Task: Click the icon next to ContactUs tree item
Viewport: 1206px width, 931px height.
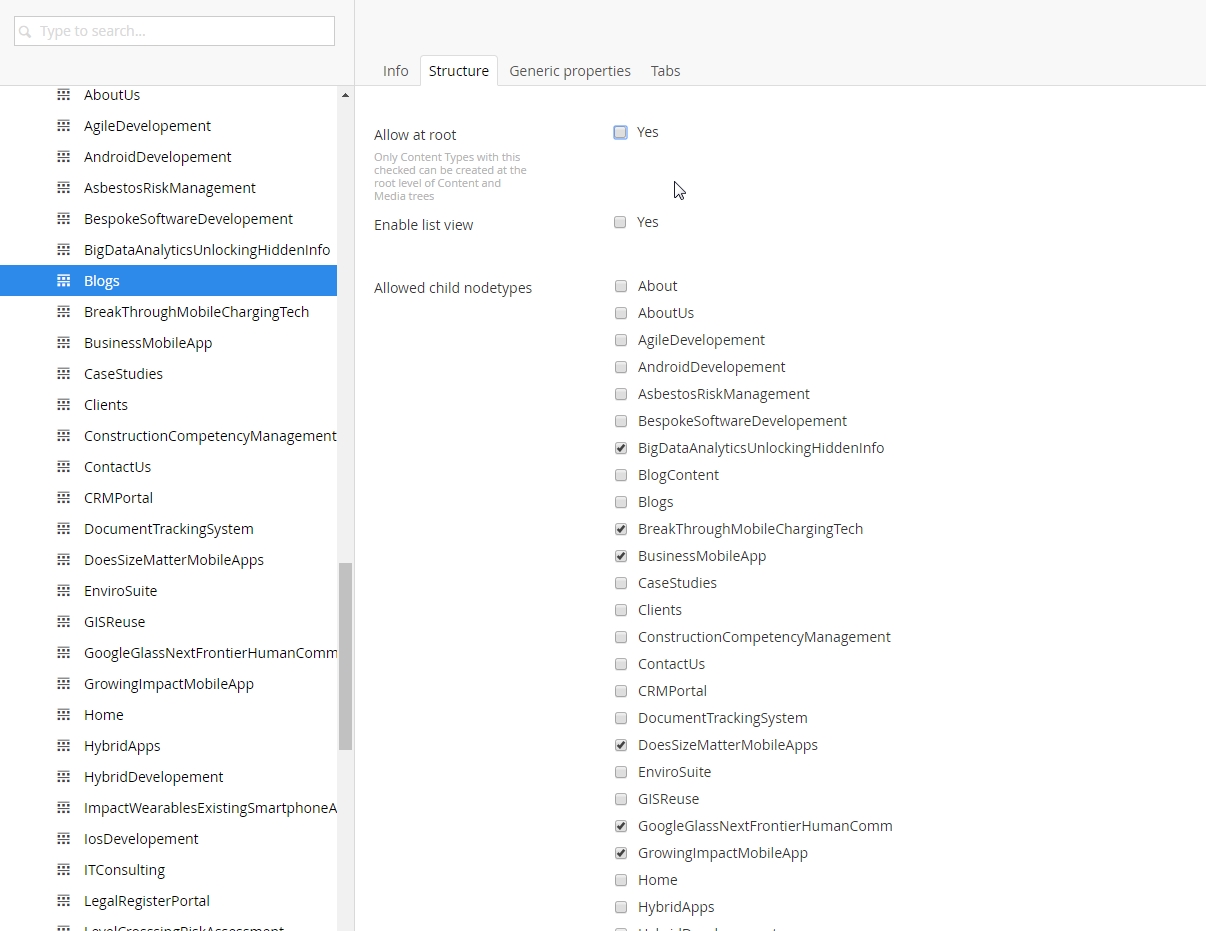Action: pyautogui.click(x=63, y=467)
